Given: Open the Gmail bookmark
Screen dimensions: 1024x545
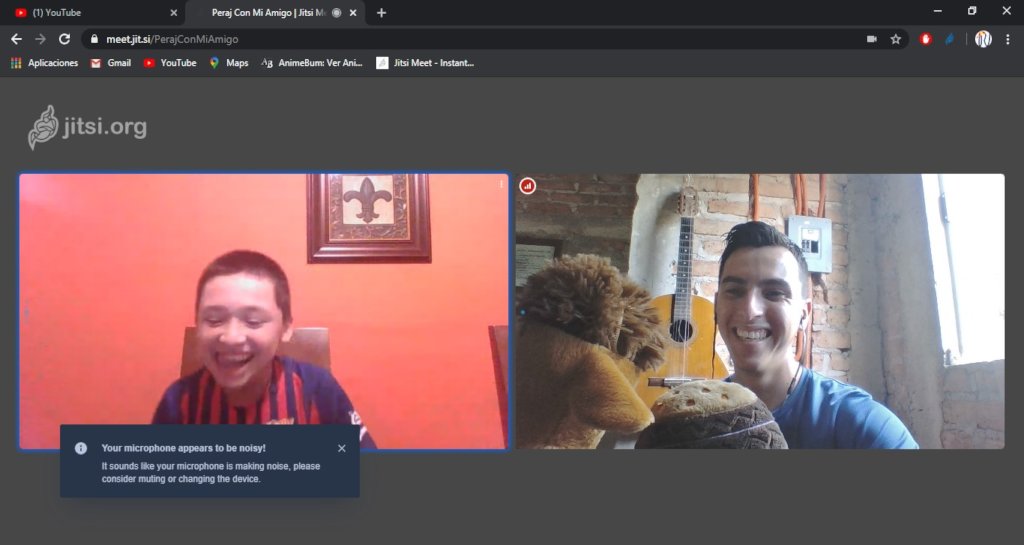Looking at the screenshot, I should pos(111,63).
